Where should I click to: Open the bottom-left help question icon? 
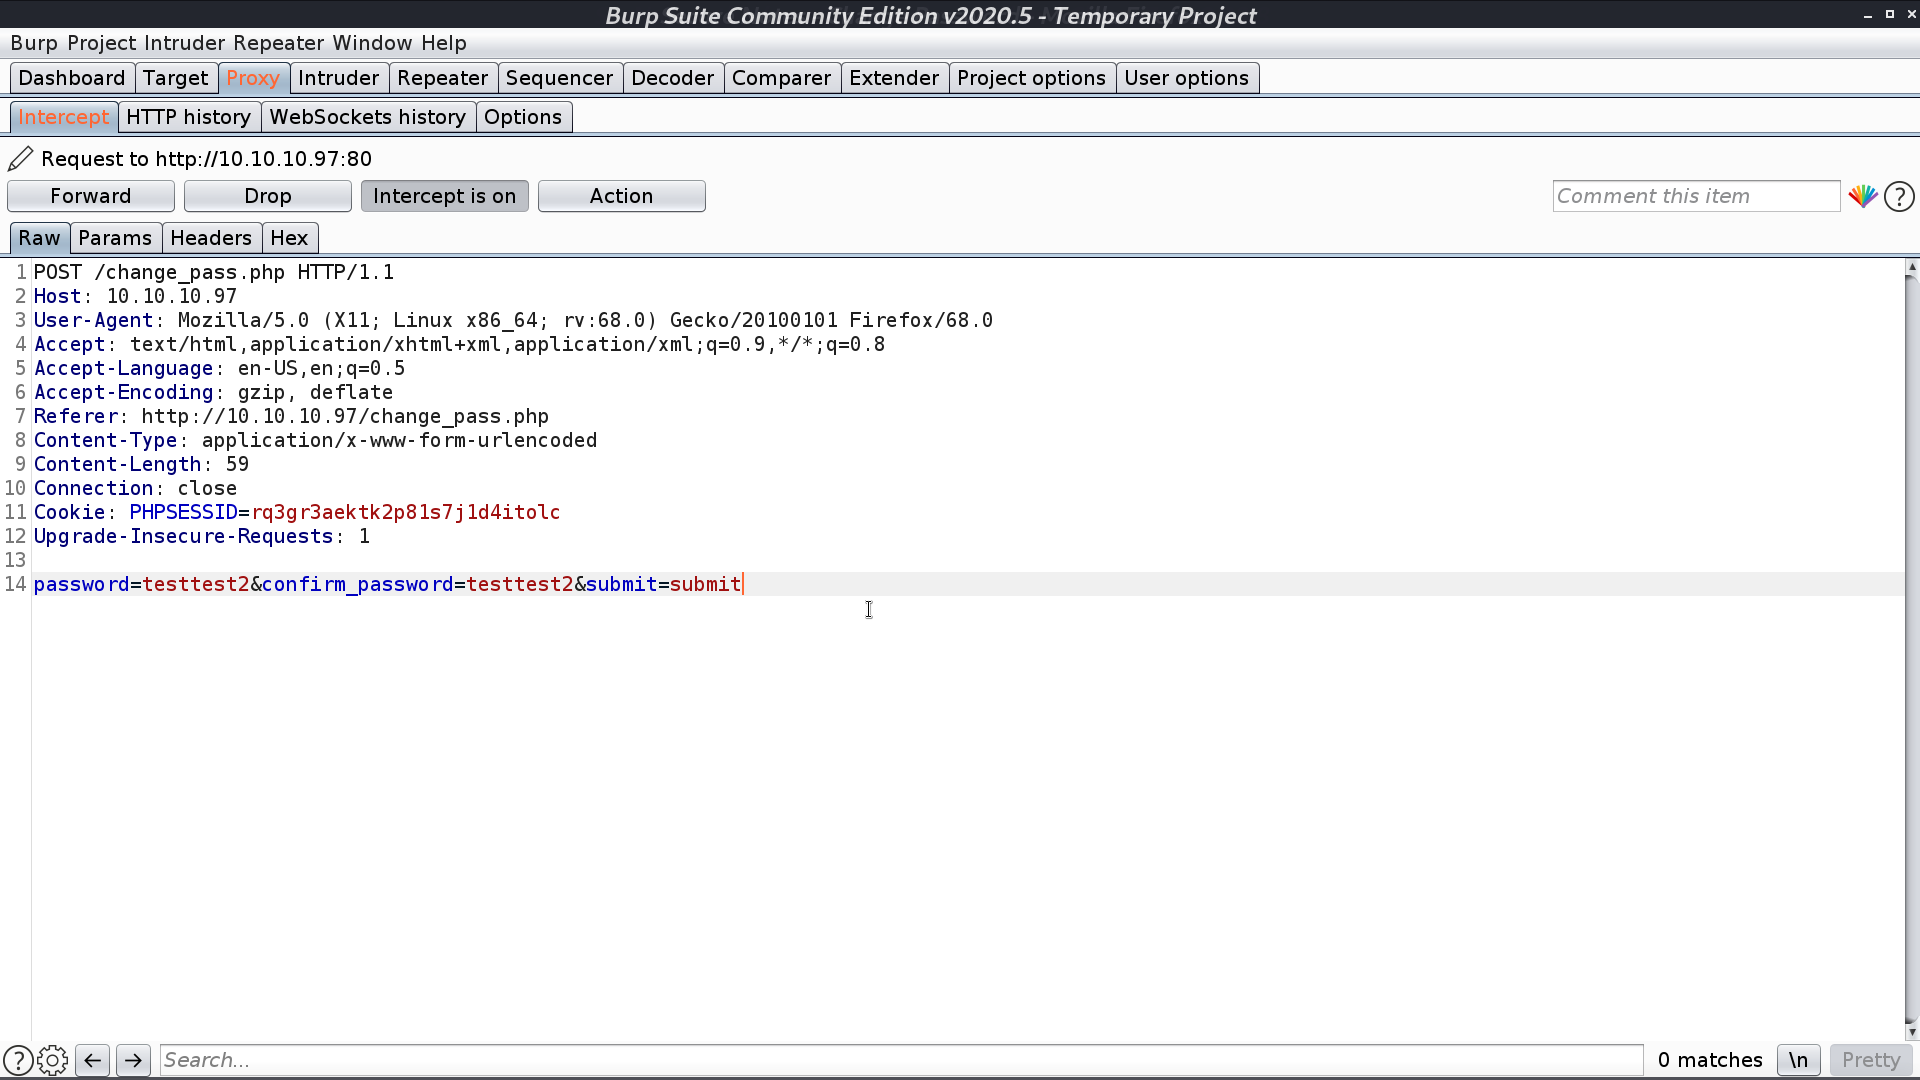(x=17, y=1060)
